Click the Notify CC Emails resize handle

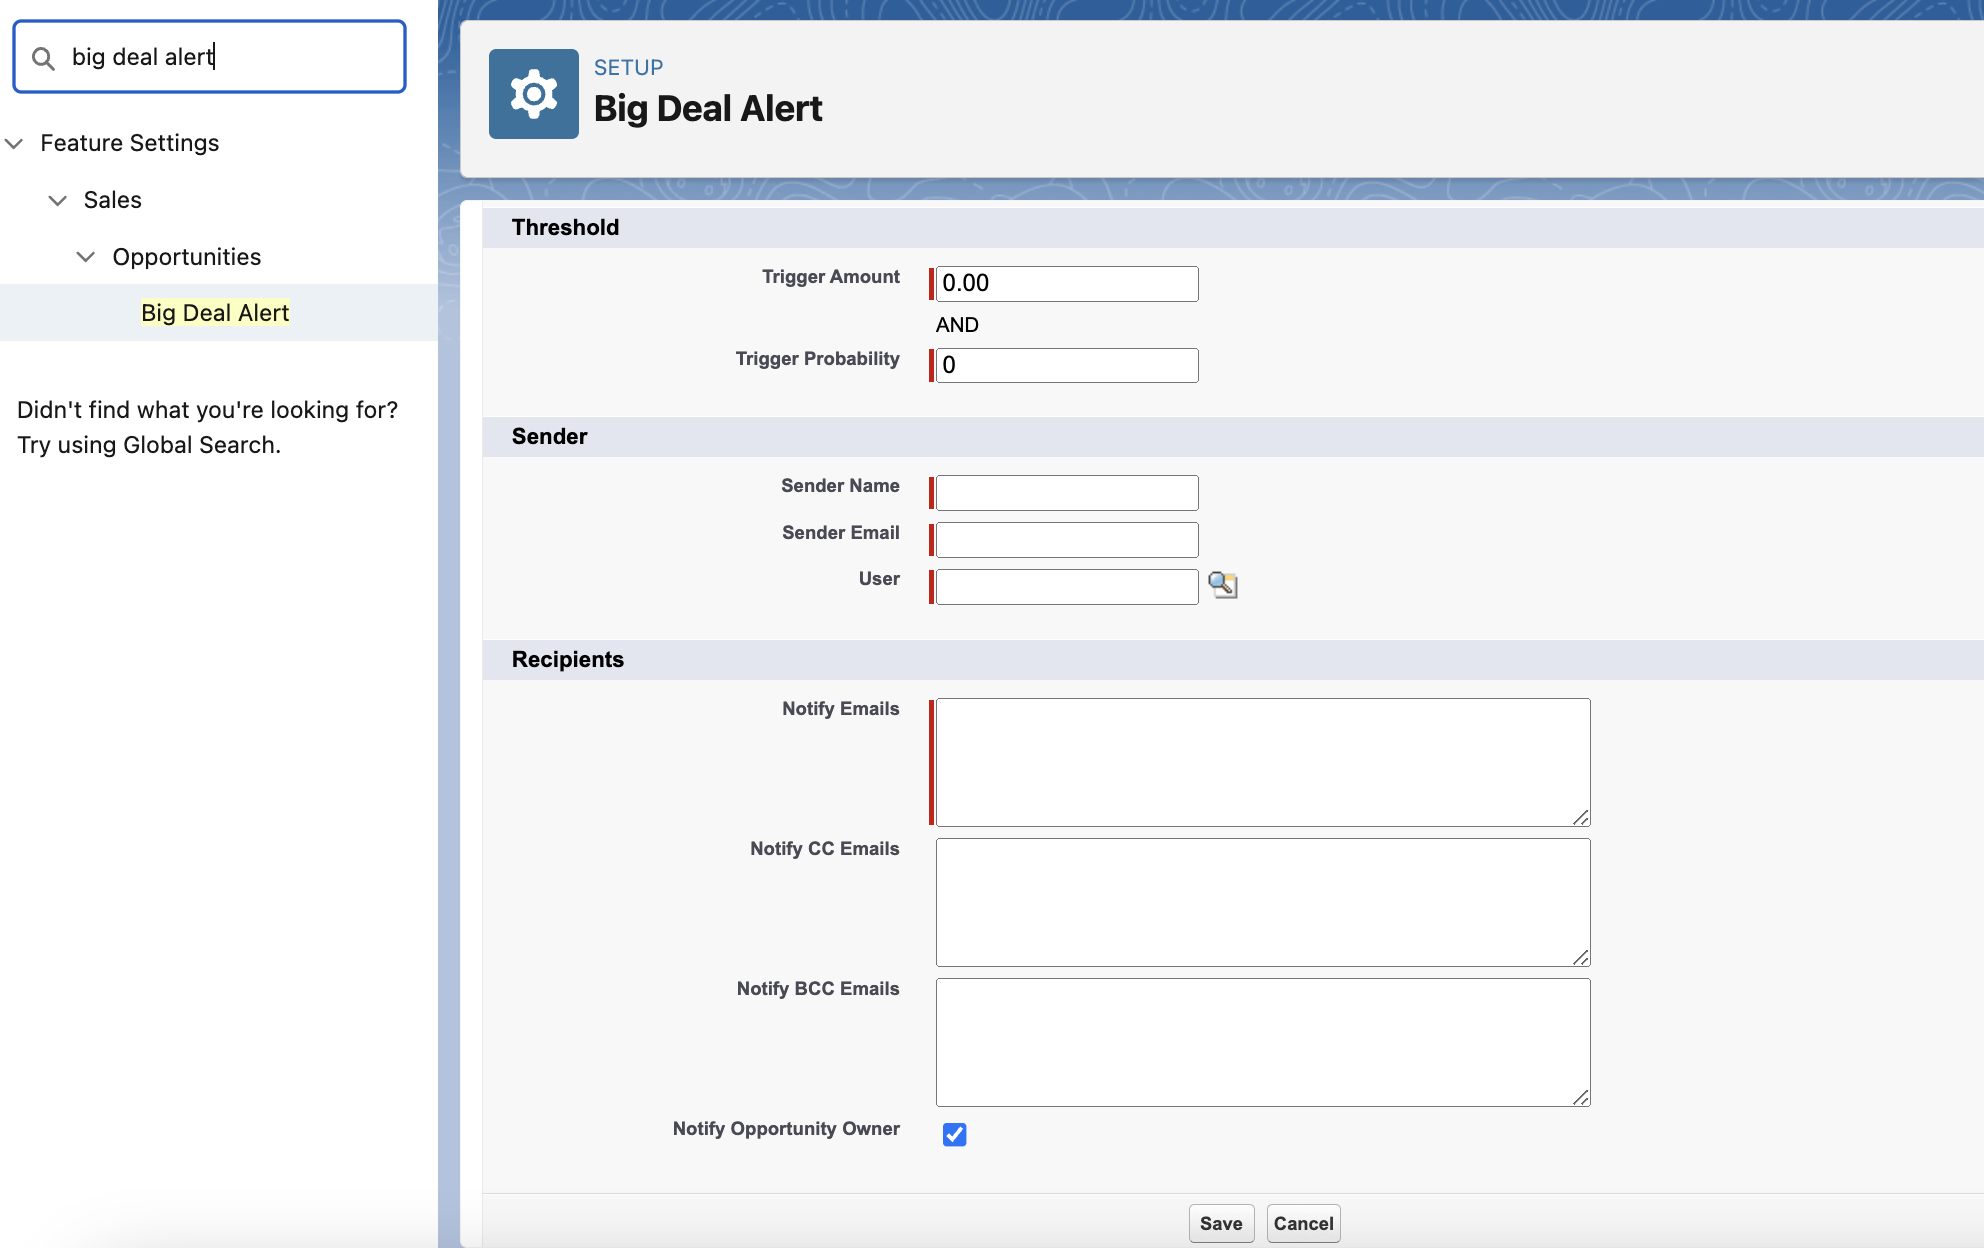[1580, 957]
